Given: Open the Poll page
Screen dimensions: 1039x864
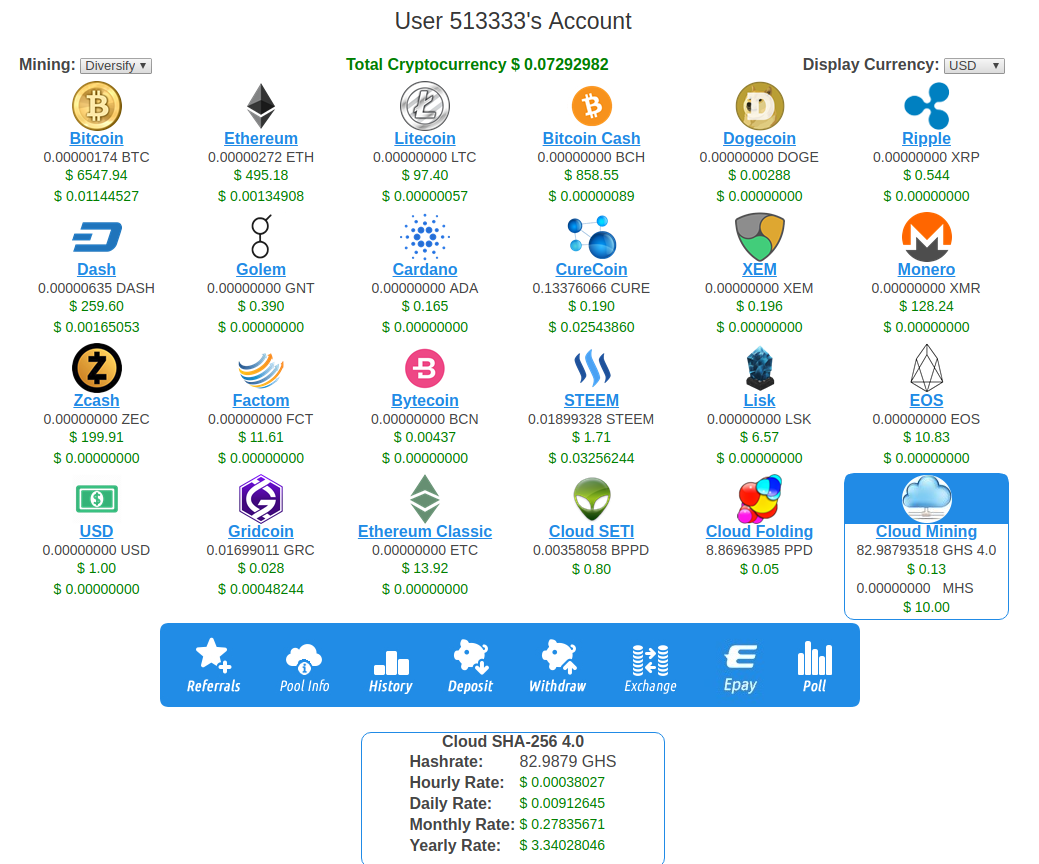Looking at the screenshot, I should coord(814,665).
